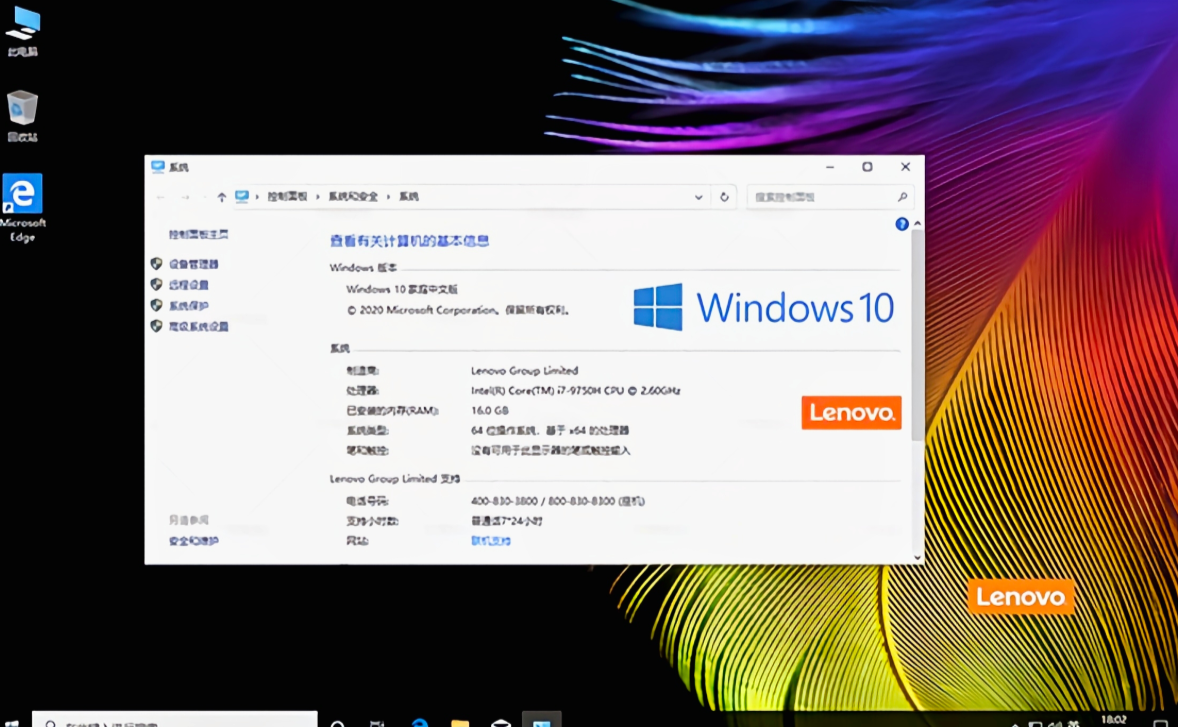The image size is (1178, 727).
Task: Click the Lenovo Group Limited 支持 section header
Action: (x=394, y=478)
